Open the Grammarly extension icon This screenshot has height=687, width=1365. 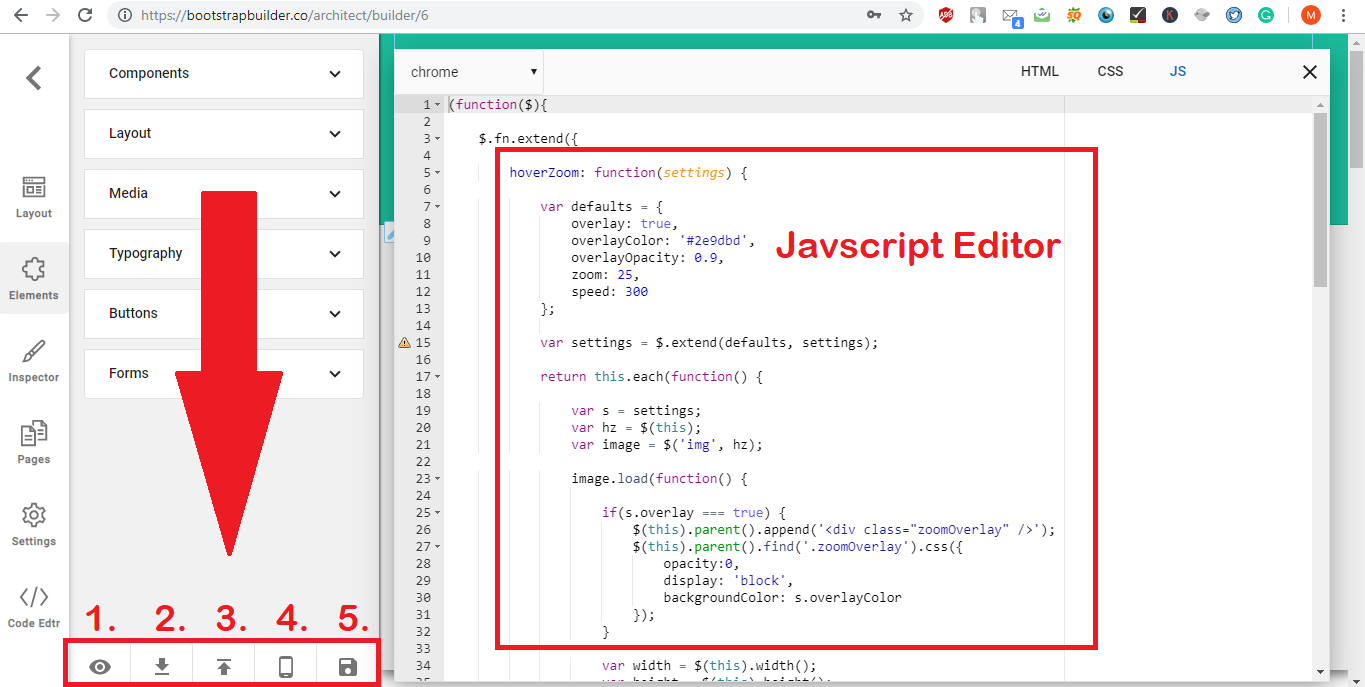click(x=1266, y=15)
